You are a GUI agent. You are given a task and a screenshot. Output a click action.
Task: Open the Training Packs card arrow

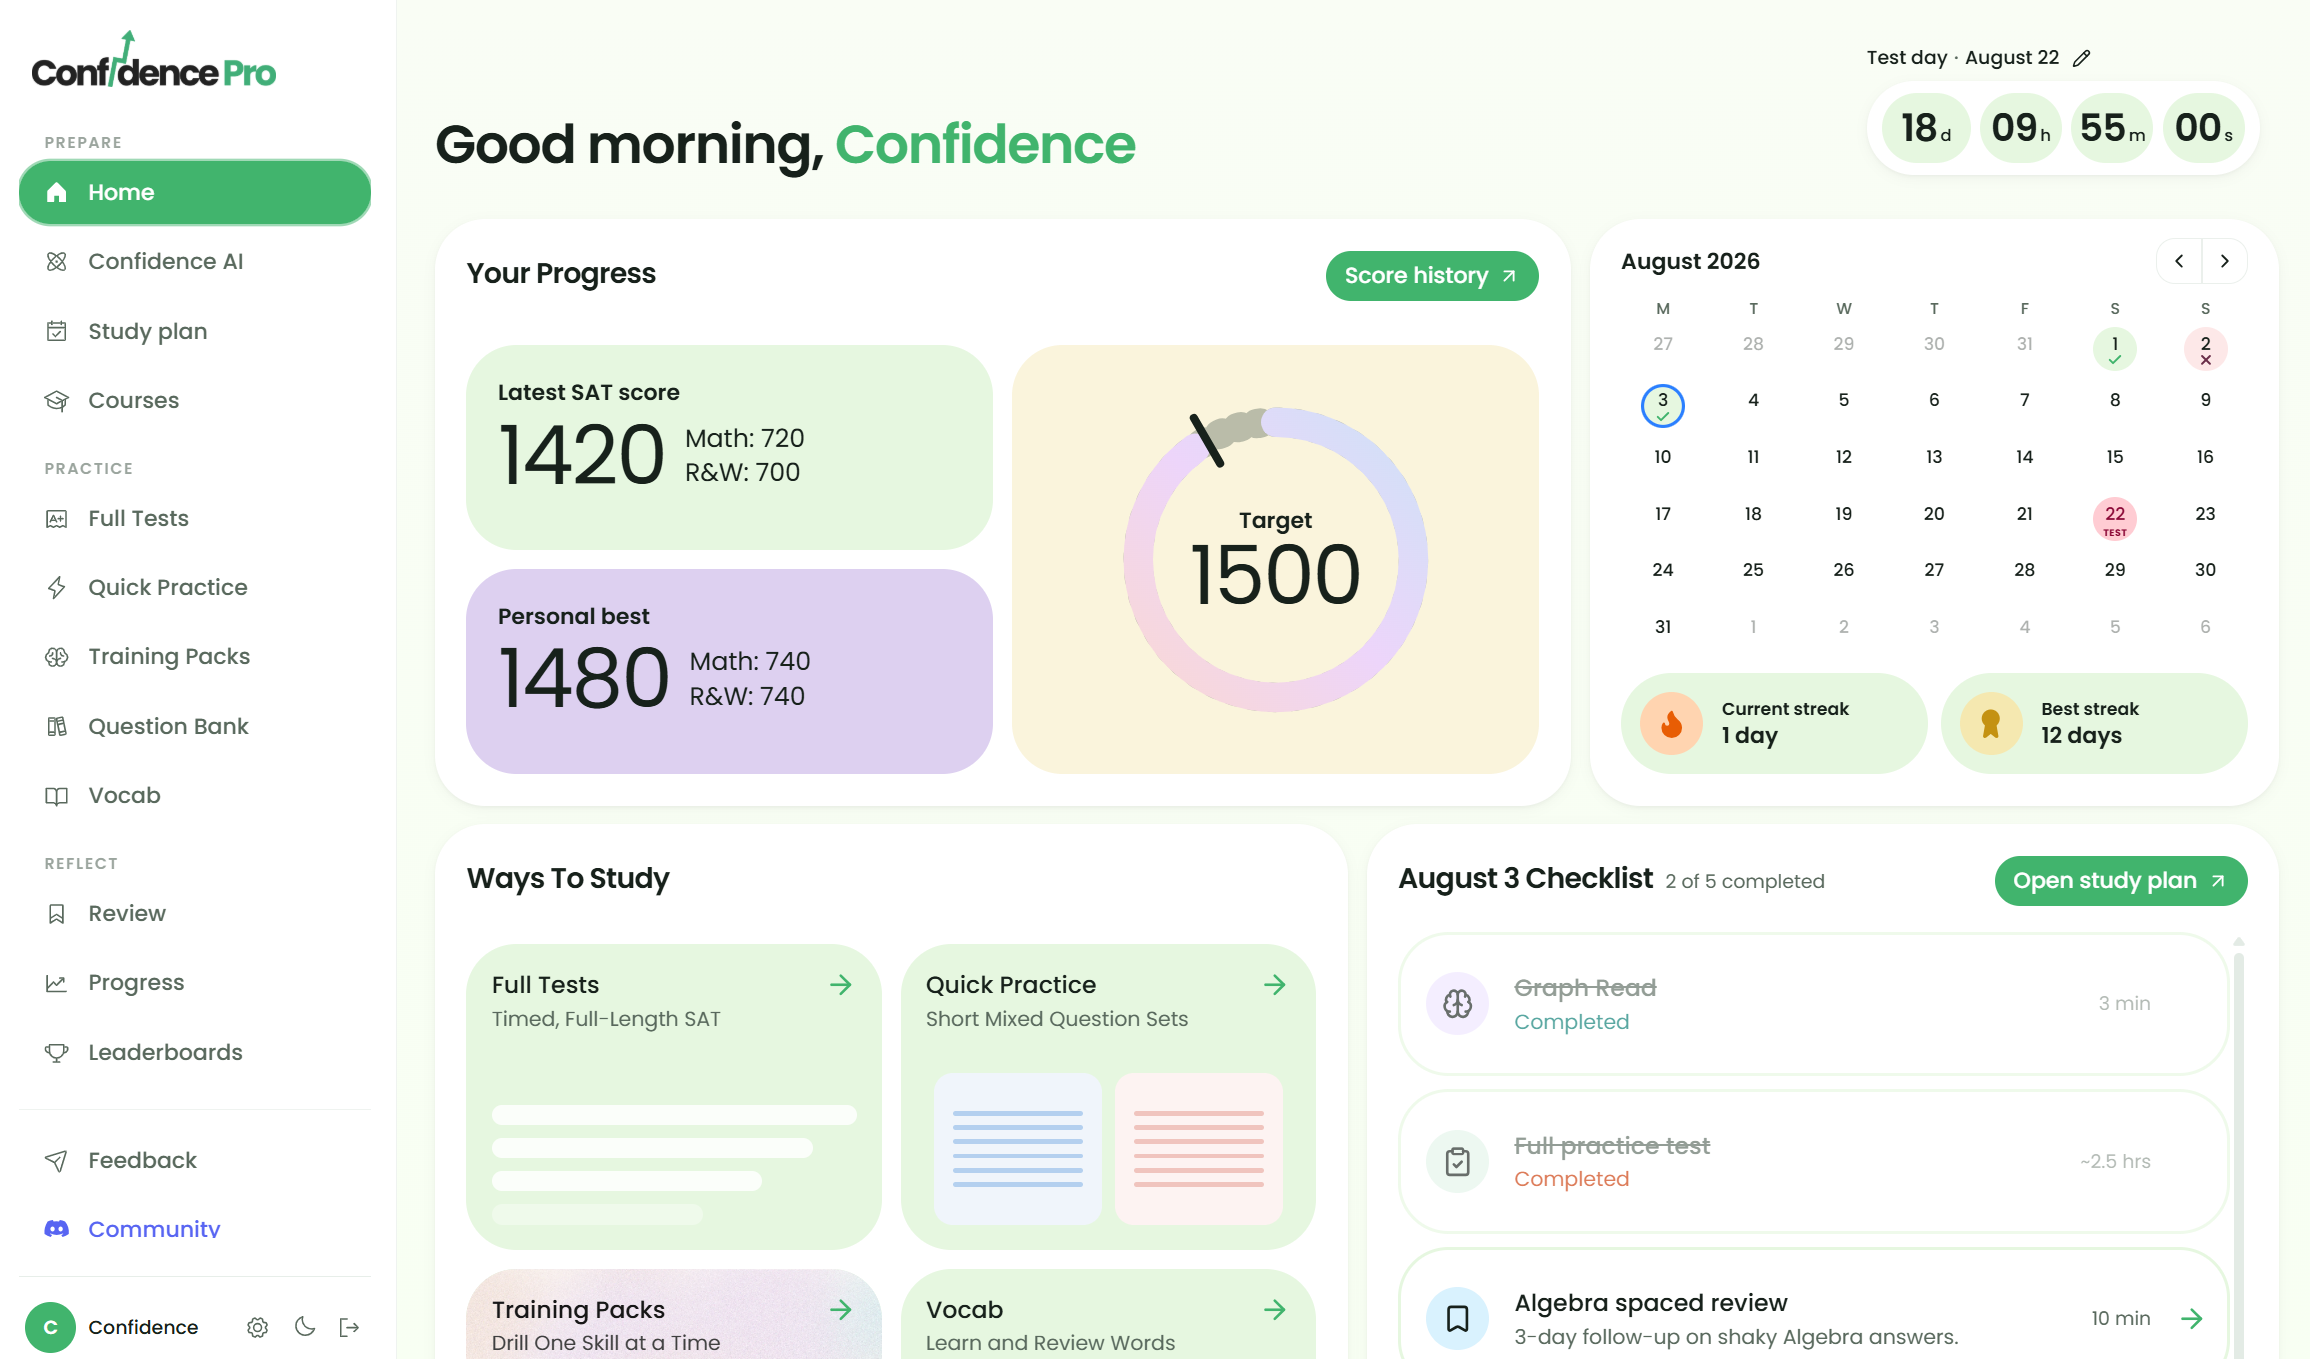click(x=841, y=1310)
